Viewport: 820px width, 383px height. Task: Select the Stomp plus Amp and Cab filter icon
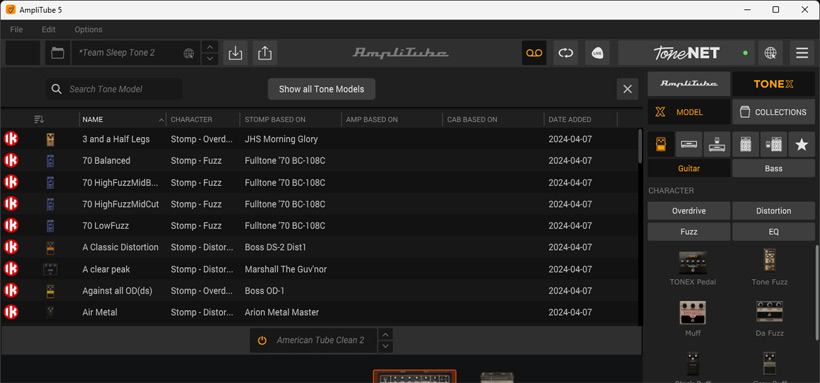coord(773,144)
